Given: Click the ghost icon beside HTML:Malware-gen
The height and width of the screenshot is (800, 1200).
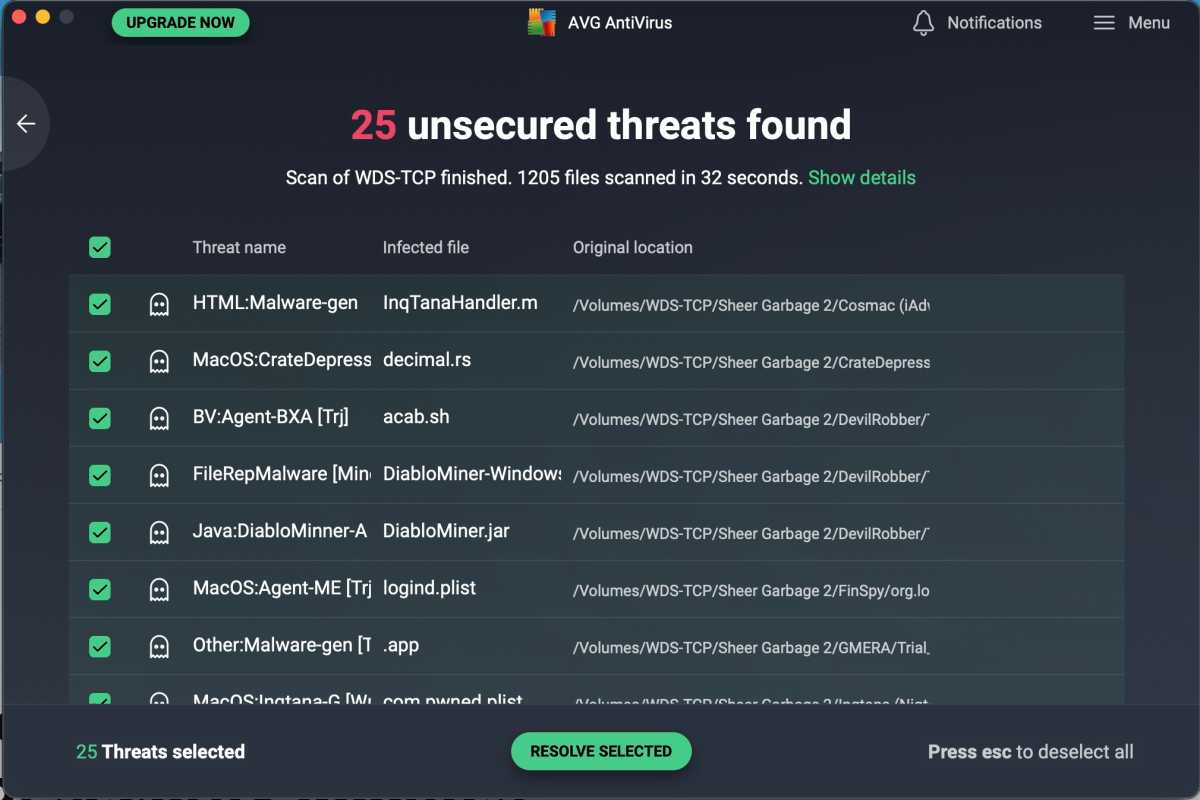Looking at the screenshot, I should pos(158,304).
